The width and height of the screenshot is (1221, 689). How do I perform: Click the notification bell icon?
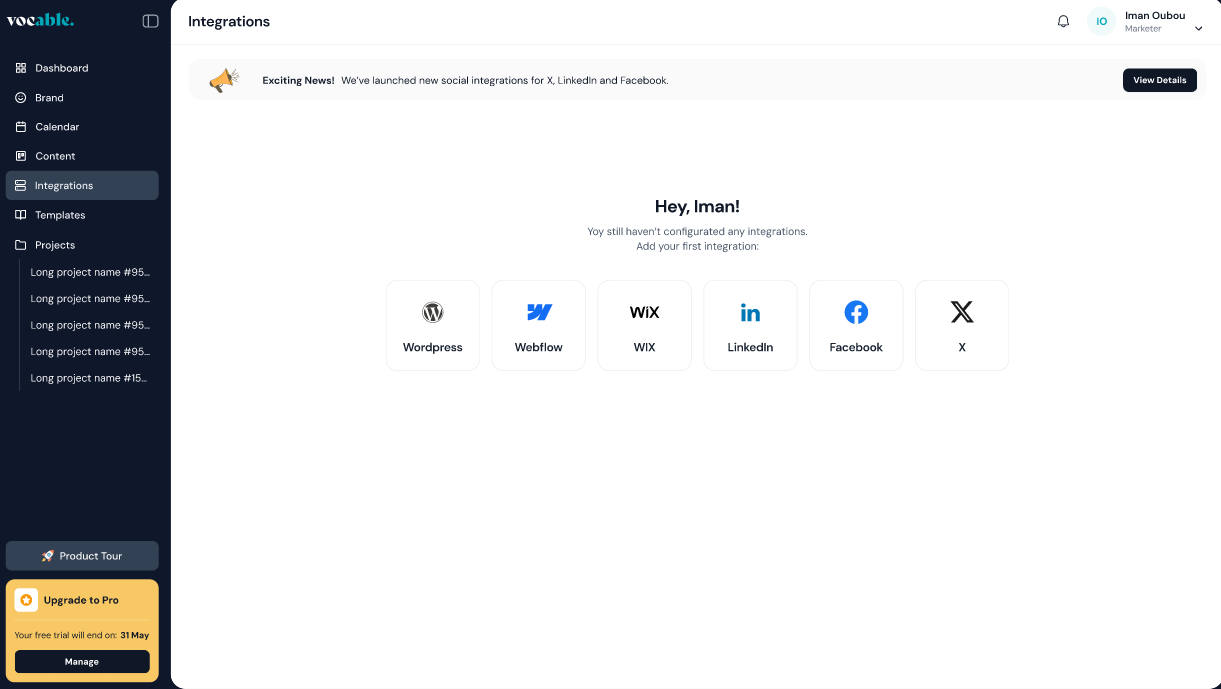pos(1063,21)
